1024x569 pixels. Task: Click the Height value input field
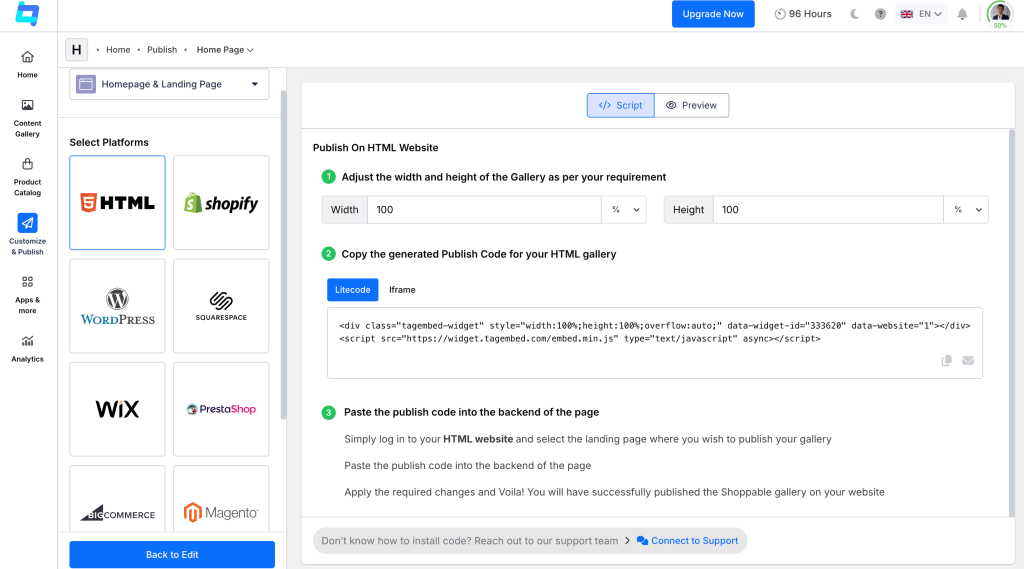[x=828, y=210]
